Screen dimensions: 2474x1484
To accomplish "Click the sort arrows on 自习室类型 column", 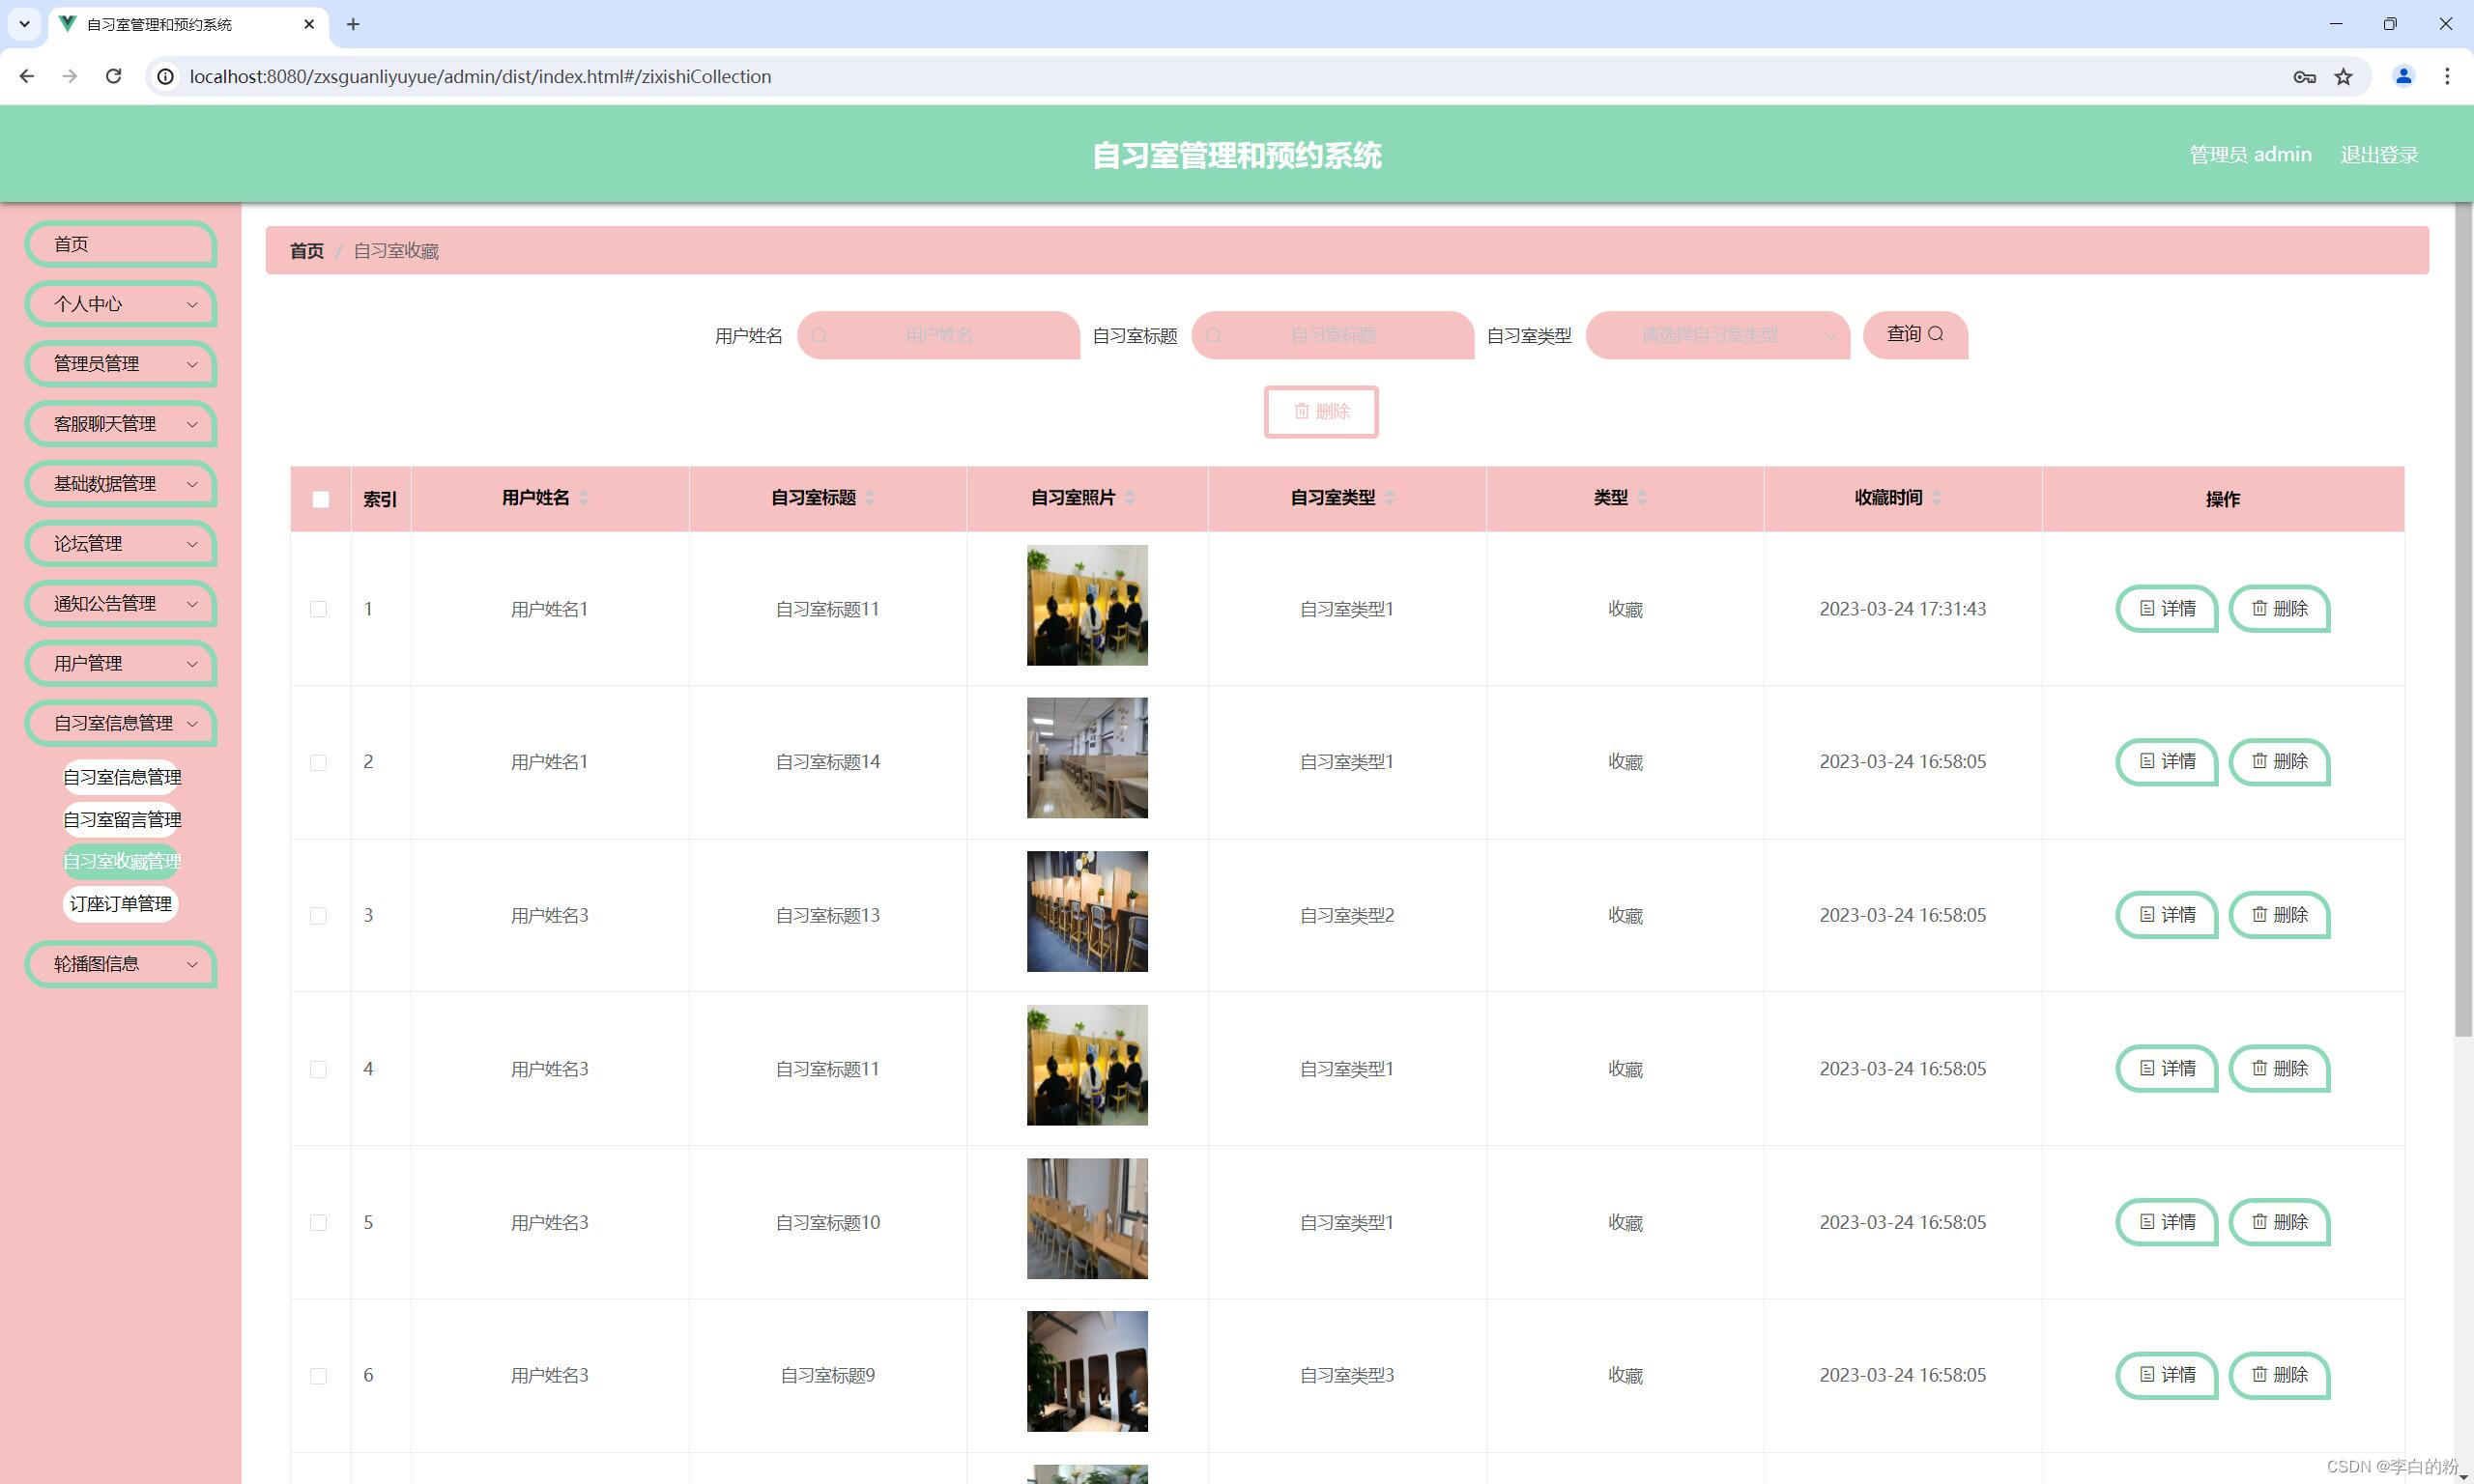I will 1389,498.
